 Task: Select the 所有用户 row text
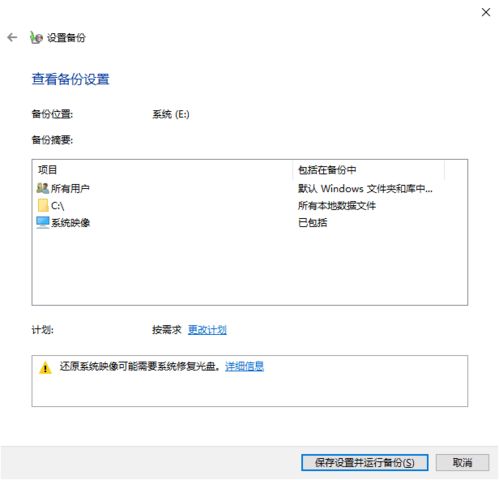pyautogui.click(x=70, y=189)
